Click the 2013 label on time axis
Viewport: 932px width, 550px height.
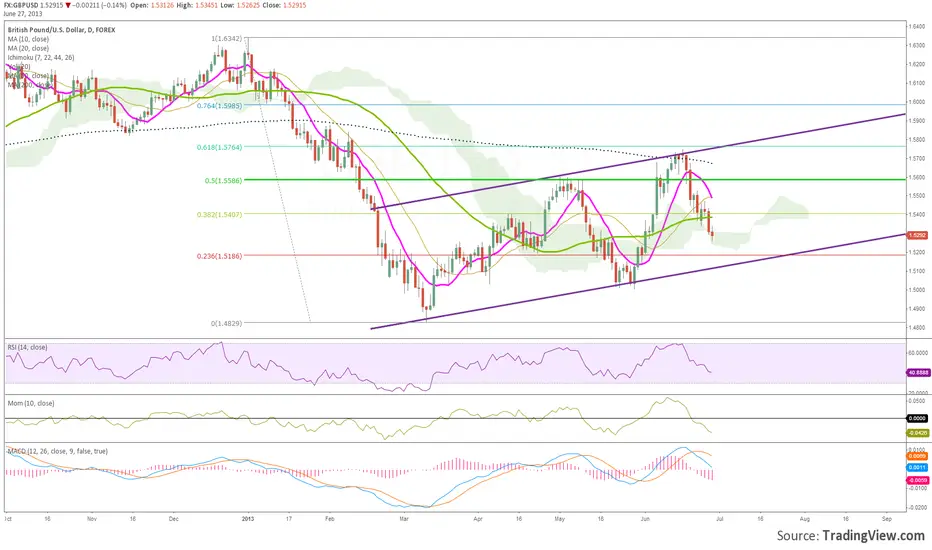point(248,518)
